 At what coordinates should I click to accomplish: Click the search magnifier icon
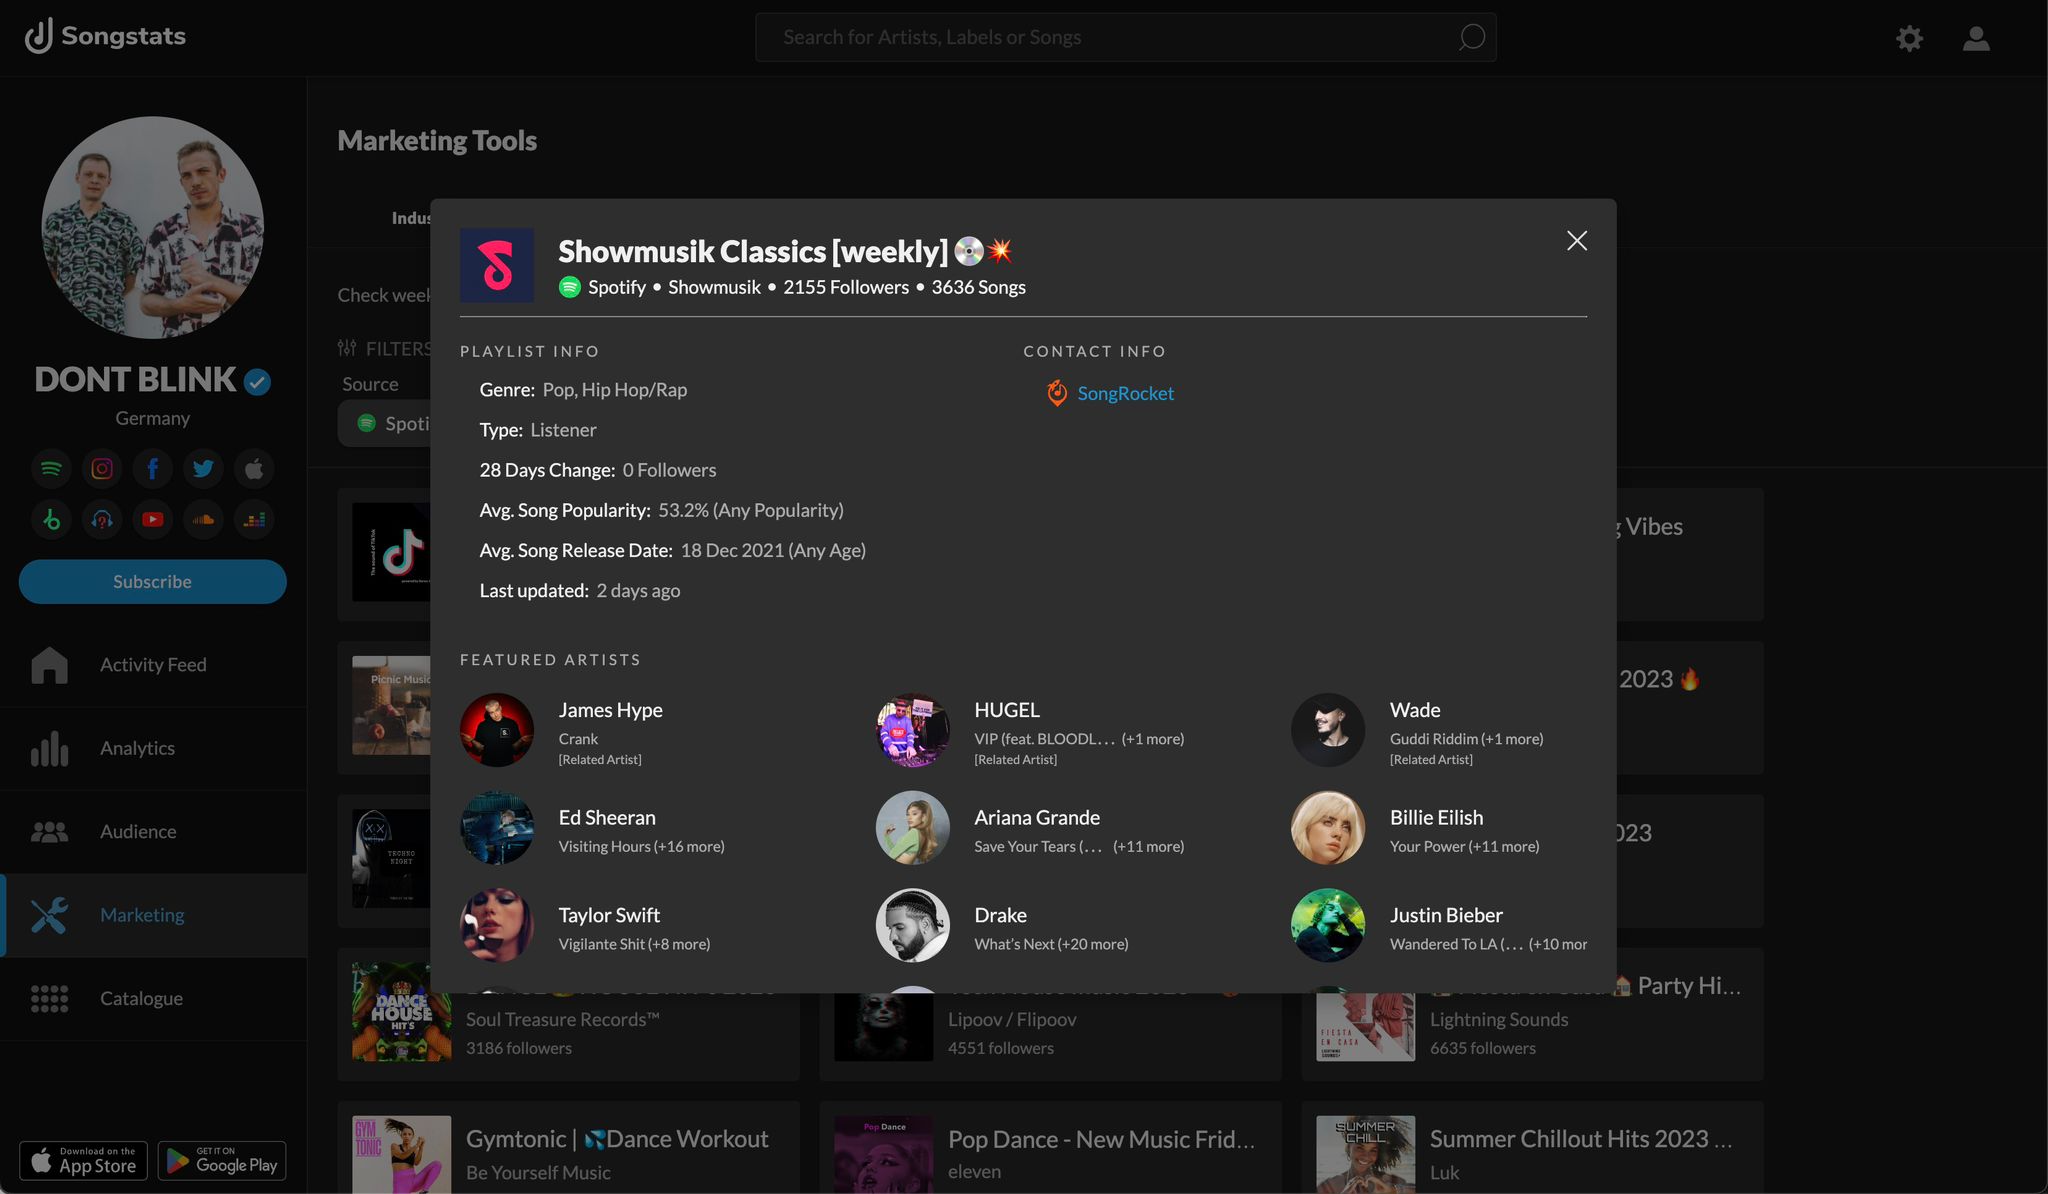1471,37
